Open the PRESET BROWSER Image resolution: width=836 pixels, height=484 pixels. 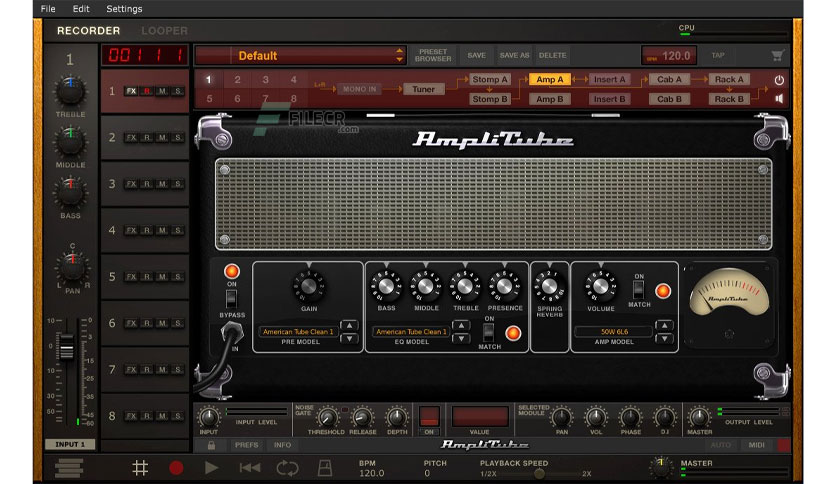pos(433,55)
